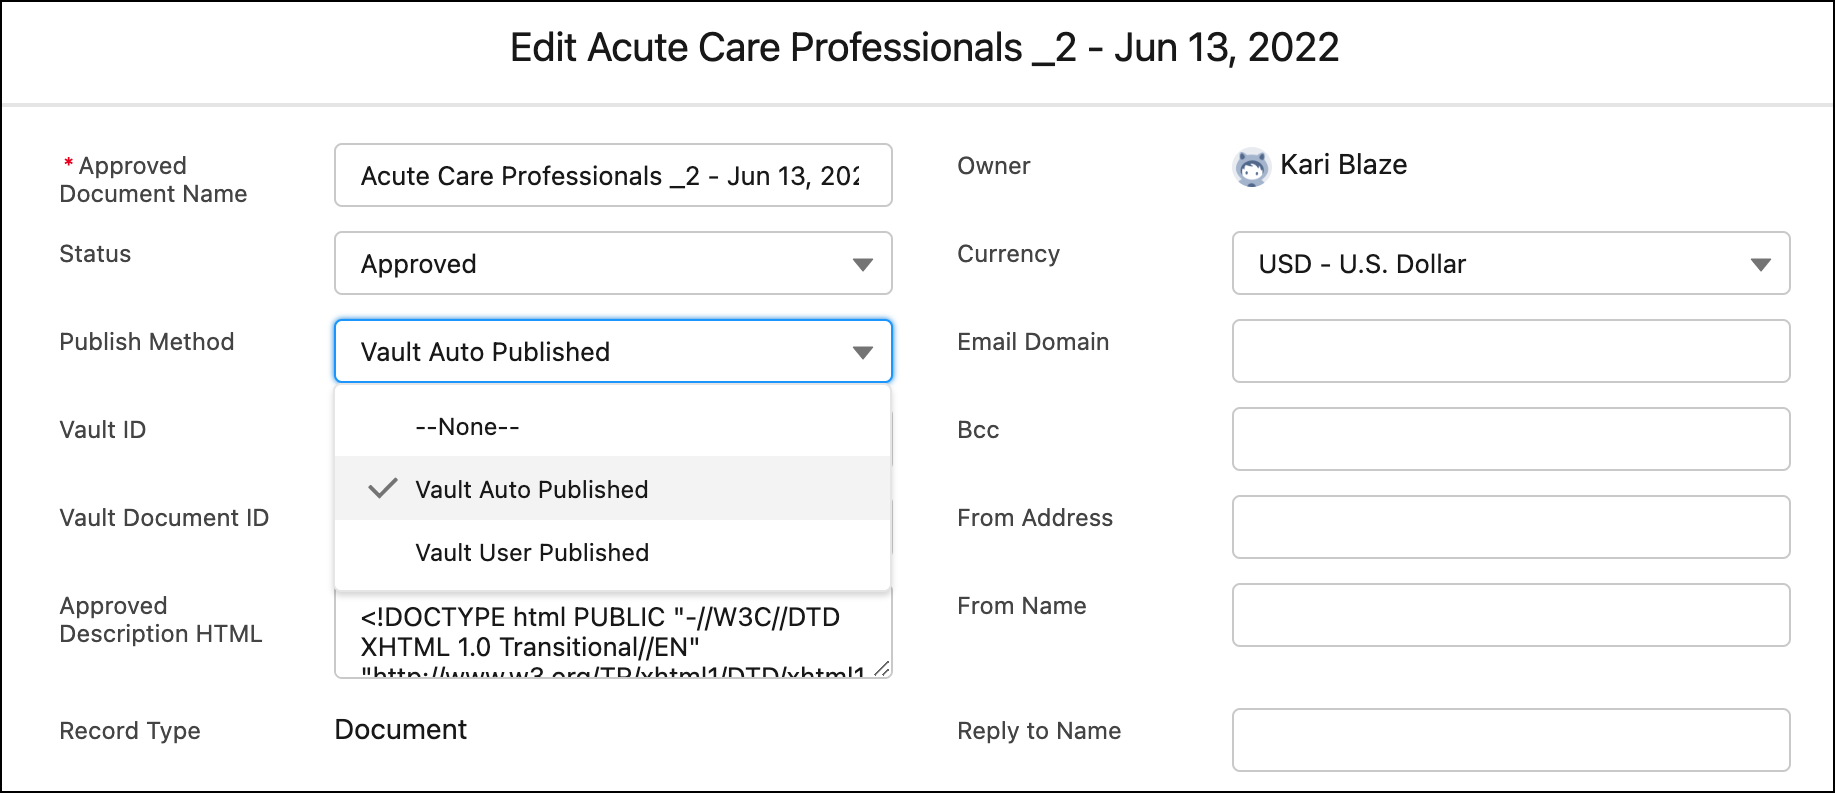Screen dimensions: 1835x793
Task: Click the checkmark beside Vault Auto Published
Action: click(x=382, y=489)
